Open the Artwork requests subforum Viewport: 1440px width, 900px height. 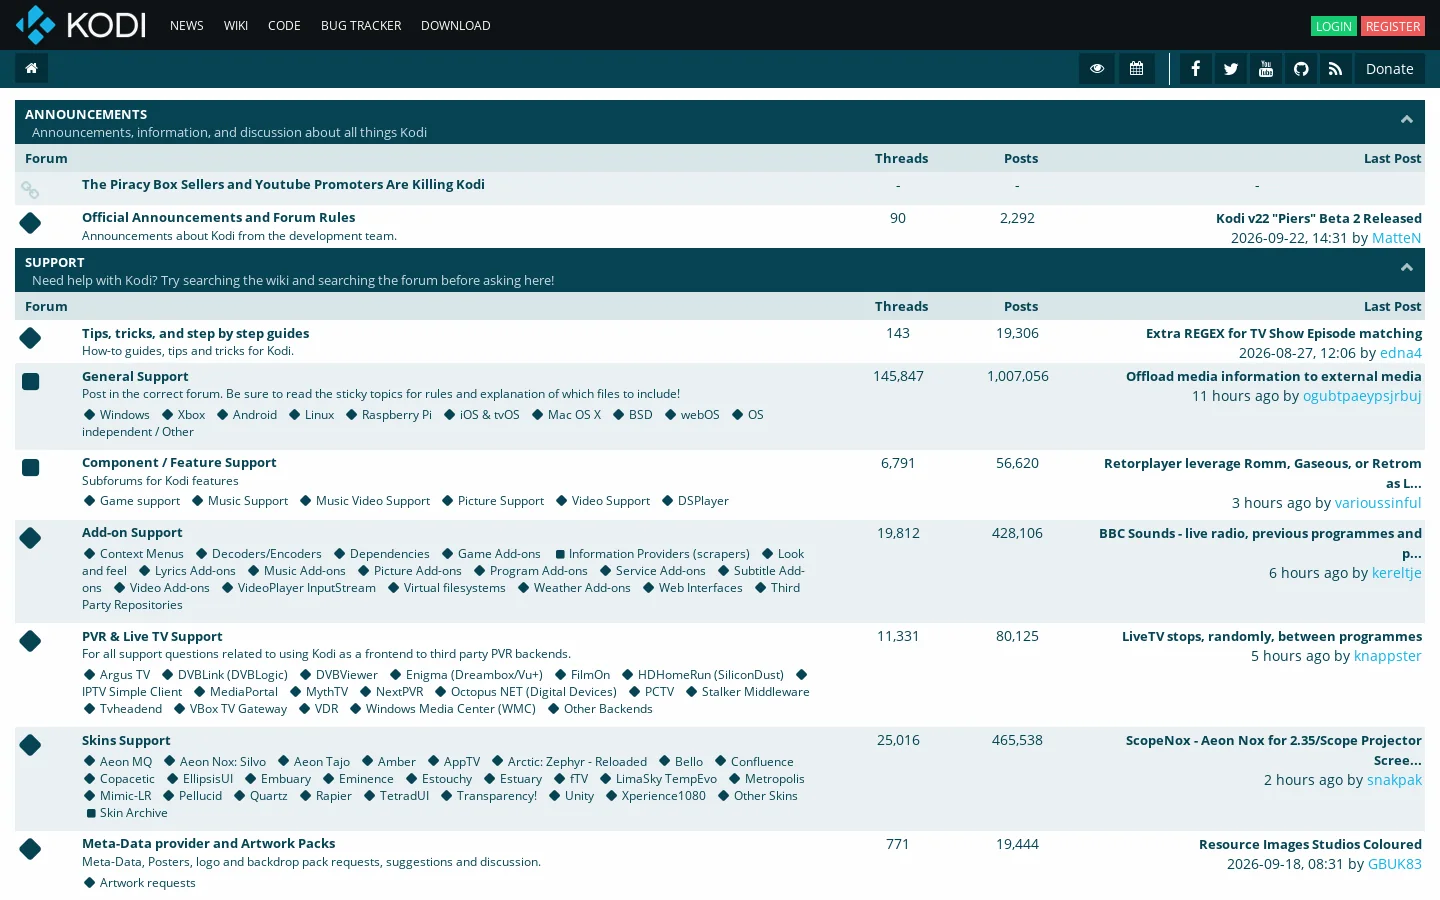[x=148, y=883]
